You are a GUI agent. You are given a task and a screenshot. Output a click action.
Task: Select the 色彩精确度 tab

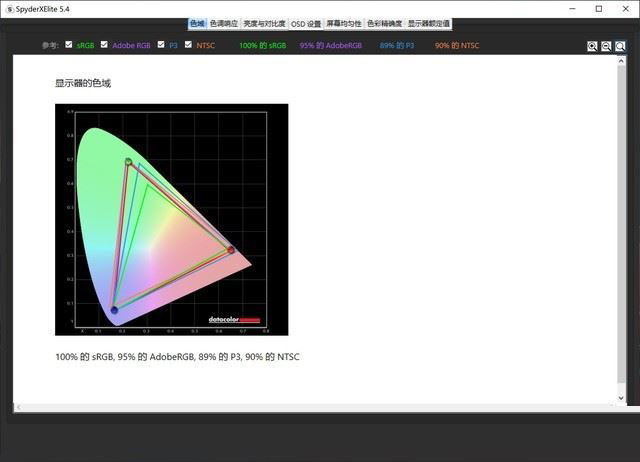click(x=384, y=24)
